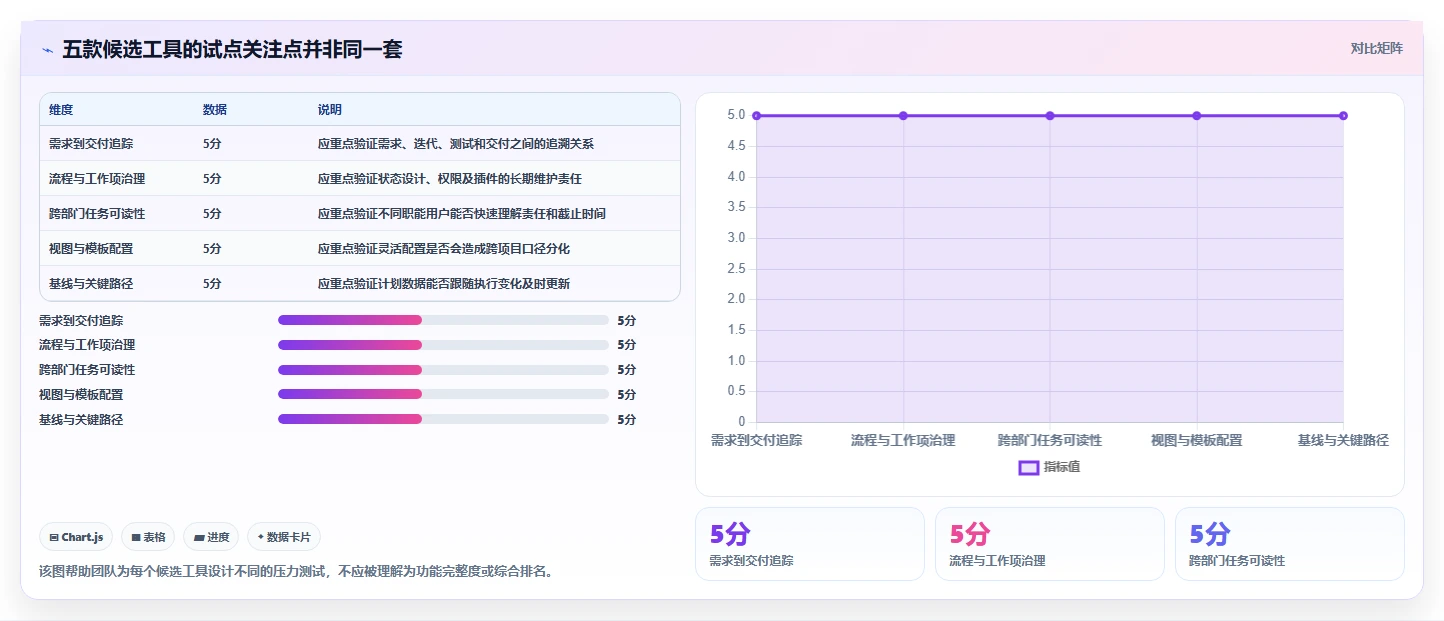The width and height of the screenshot is (1444, 621).
Task: Click y-axis tick 0.5 in chart
Action: coord(736,391)
